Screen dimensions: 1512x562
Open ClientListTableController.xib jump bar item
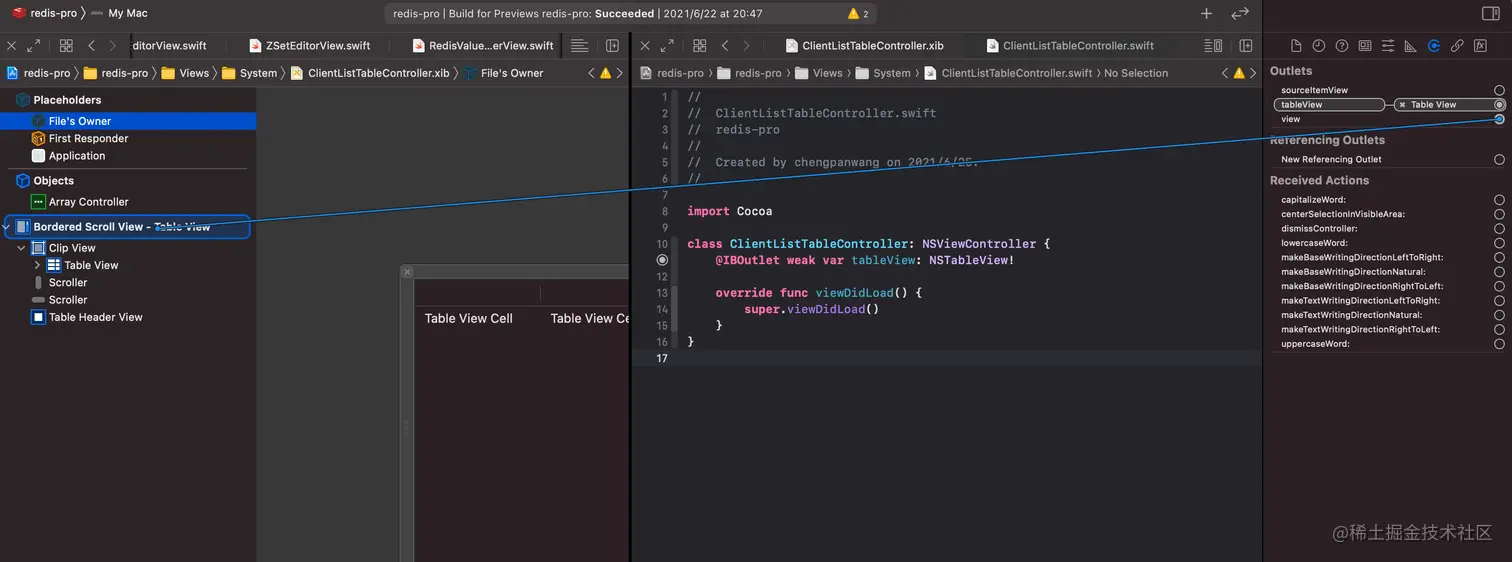coord(370,73)
